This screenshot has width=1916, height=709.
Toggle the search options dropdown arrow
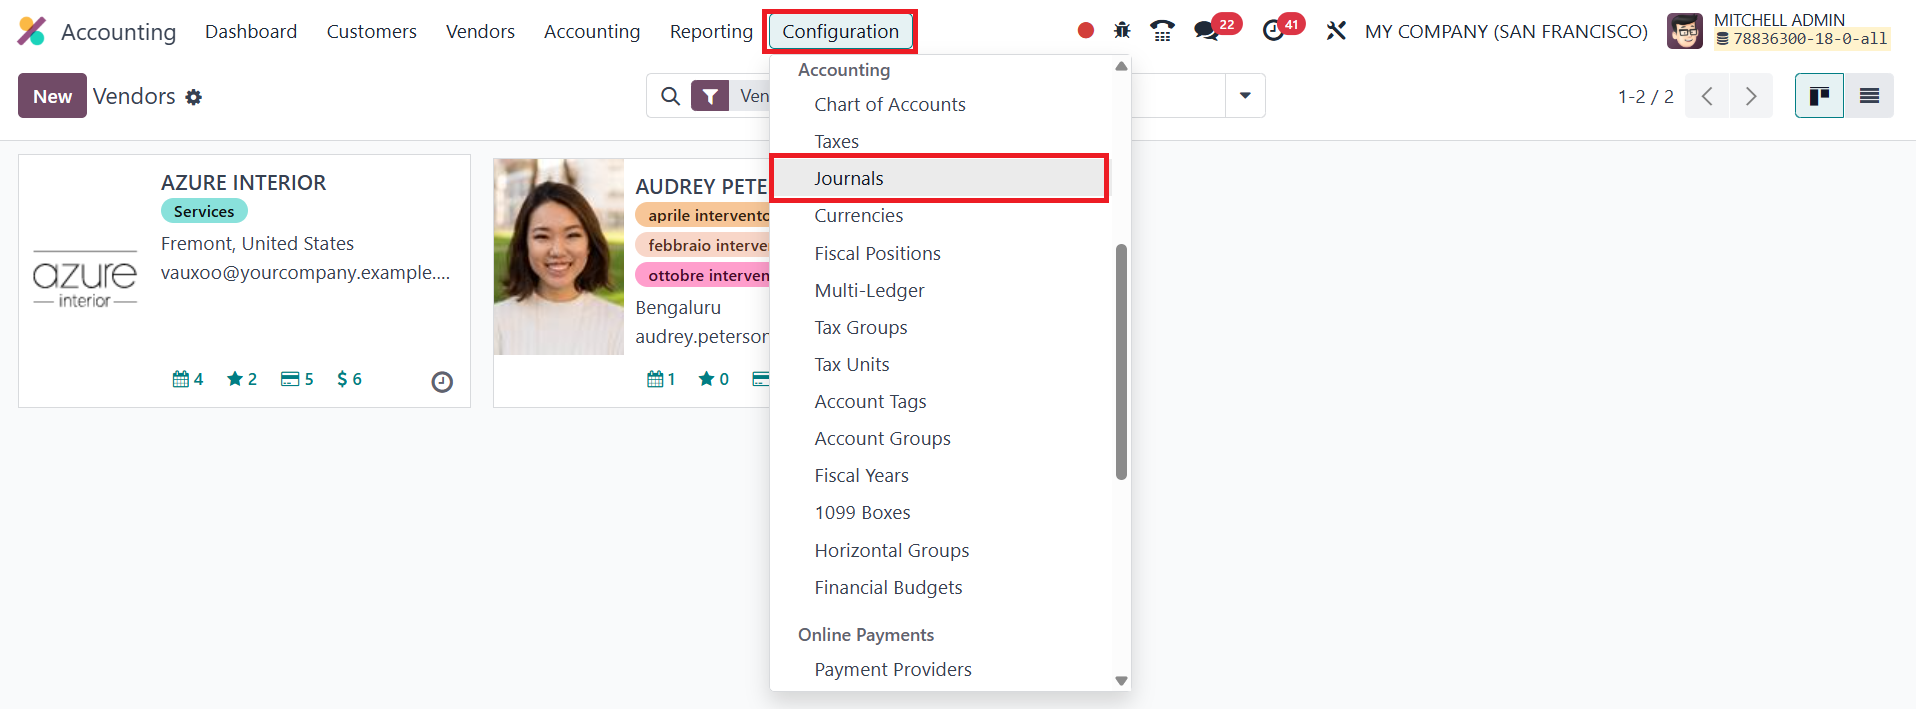[x=1245, y=96]
